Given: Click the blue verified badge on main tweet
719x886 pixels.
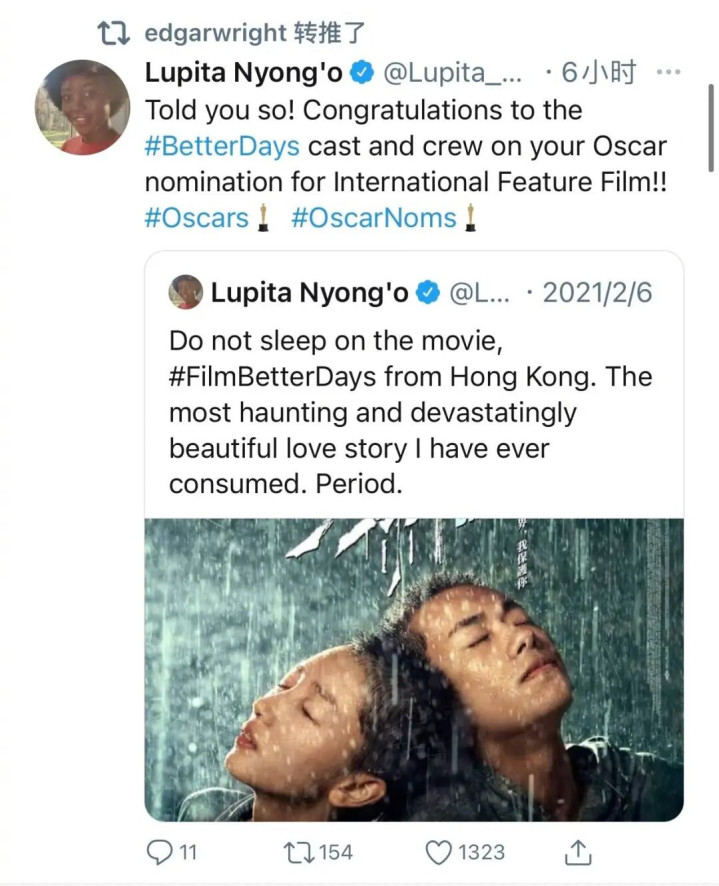Looking at the screenshot, I should pyautogui.click(x=364, y=73).
